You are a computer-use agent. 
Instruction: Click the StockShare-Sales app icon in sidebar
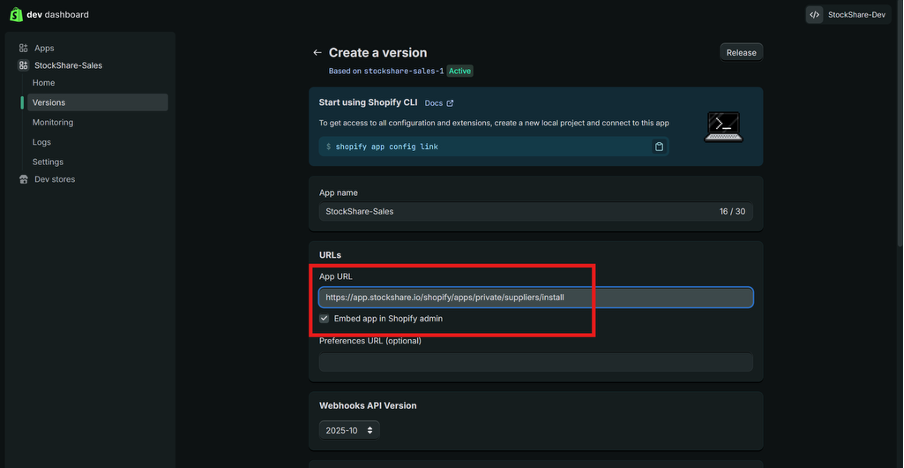[24, 66]
